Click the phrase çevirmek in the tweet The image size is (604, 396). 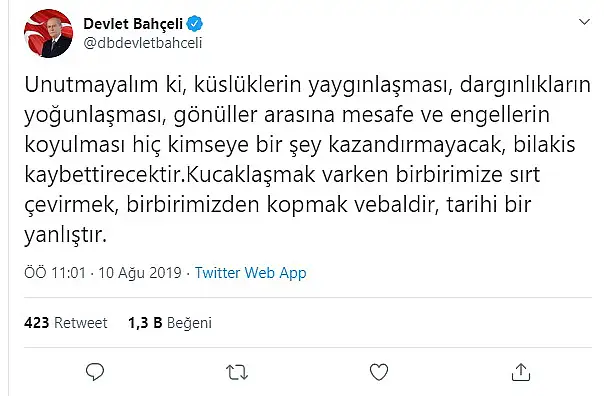[x=71, y=205]
